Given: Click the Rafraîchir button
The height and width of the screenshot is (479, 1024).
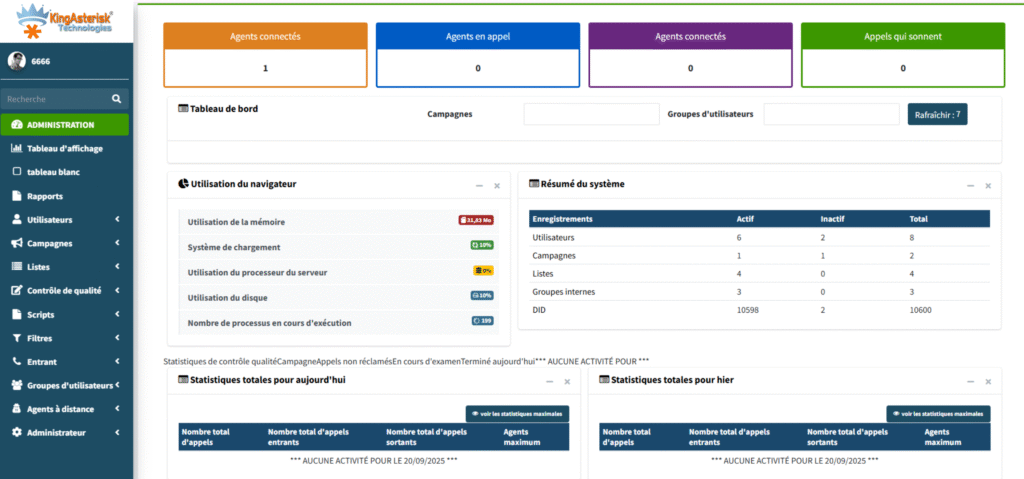Looking at the screenshot, I should point(937,114).
